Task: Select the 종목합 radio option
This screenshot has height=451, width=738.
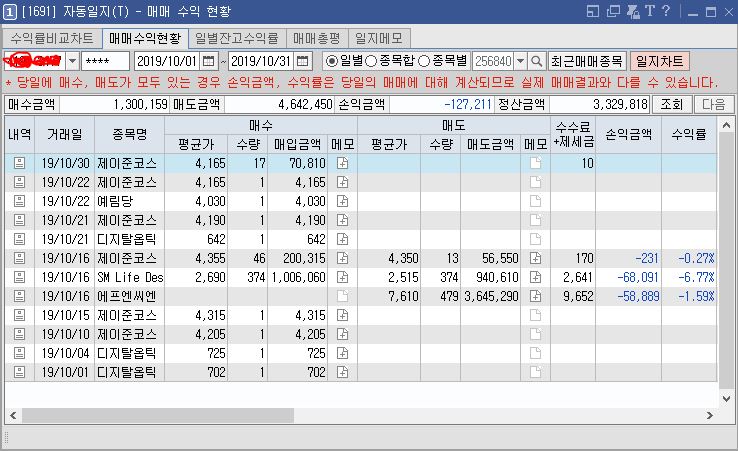Action: [371, 61]
